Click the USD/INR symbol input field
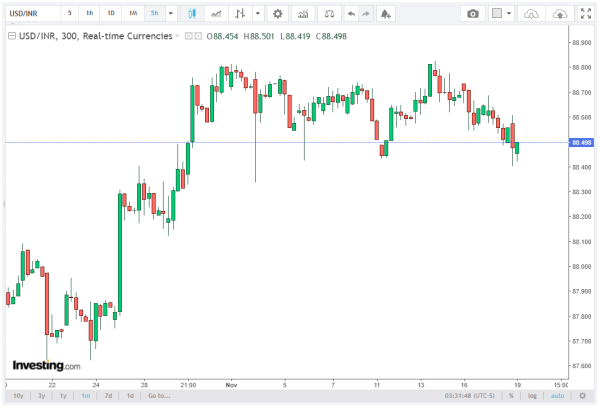Image resolution: width=600 pixels, height=408 pixels. (x=28, y=14)
